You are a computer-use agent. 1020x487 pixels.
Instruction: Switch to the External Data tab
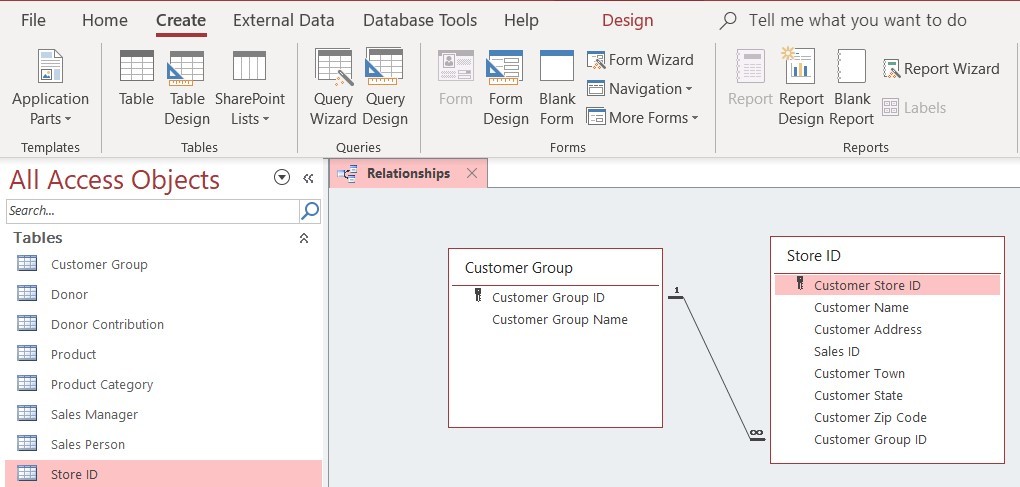(284, 20)
